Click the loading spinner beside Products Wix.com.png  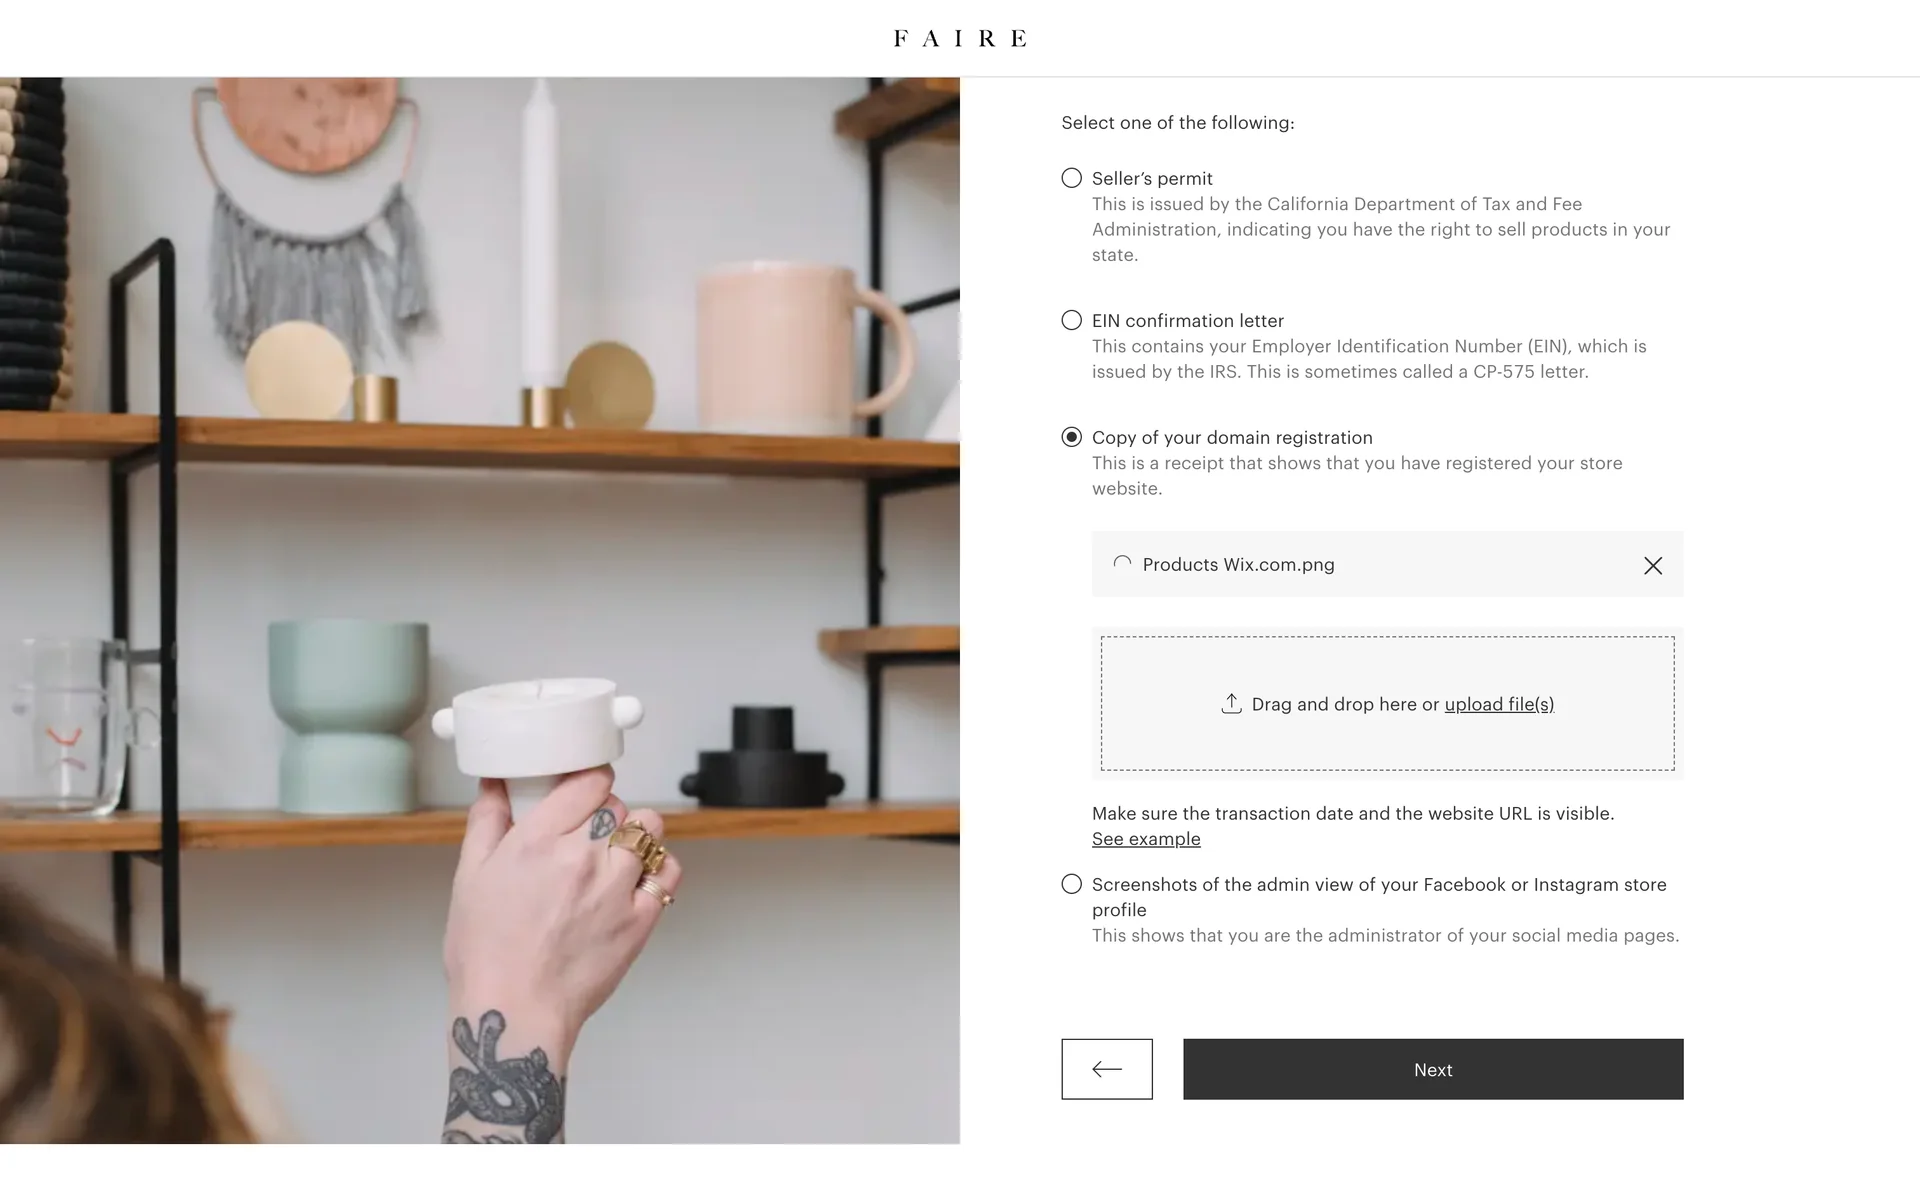pyautogui.click(x=1122, y=564)
